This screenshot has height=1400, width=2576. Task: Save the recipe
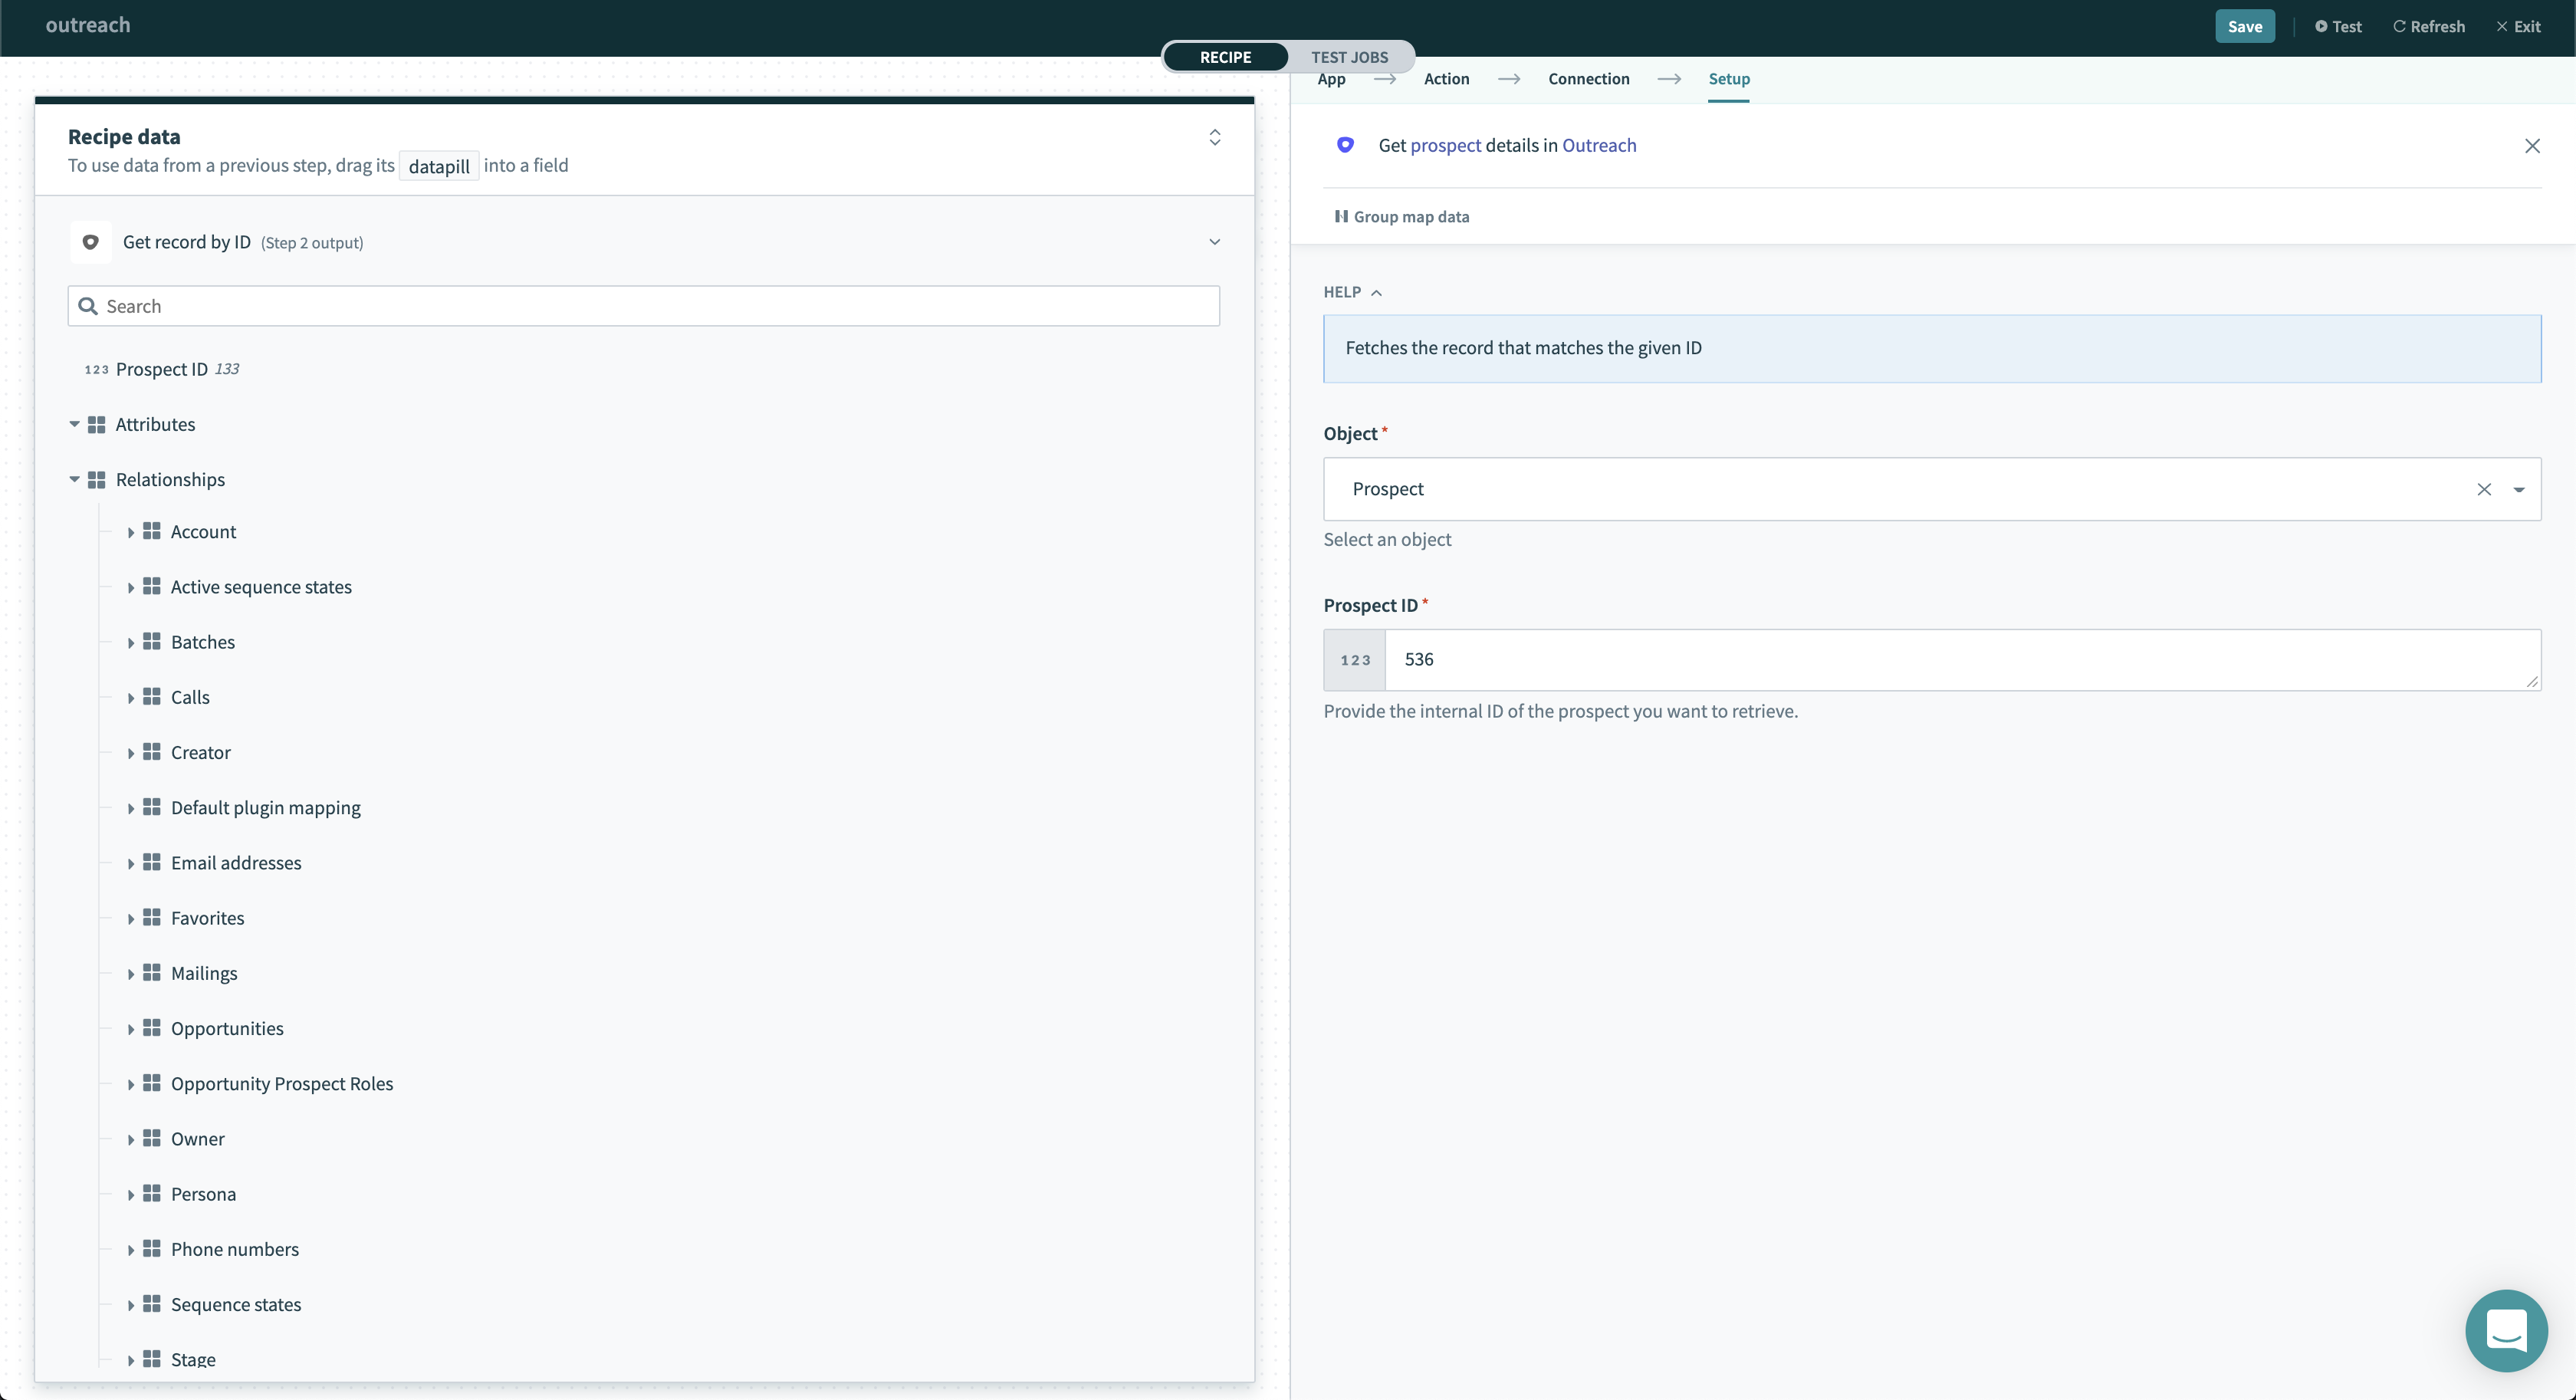(2244, 27)
